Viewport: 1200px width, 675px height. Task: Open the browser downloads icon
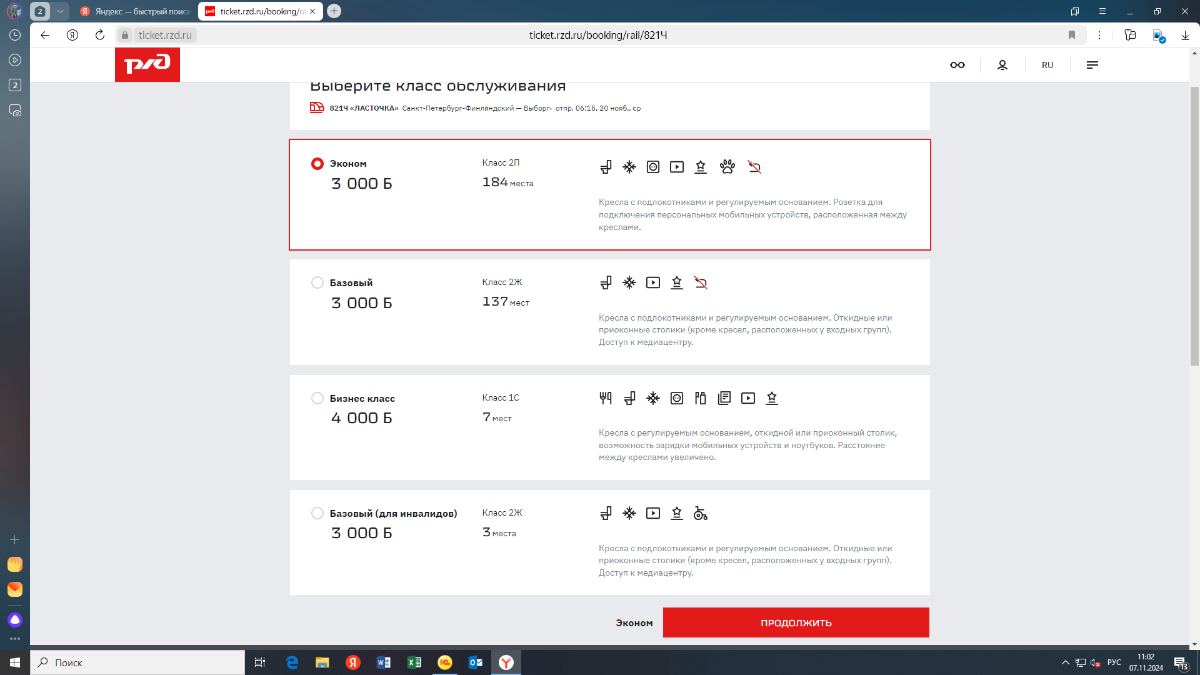[1185, 34]
